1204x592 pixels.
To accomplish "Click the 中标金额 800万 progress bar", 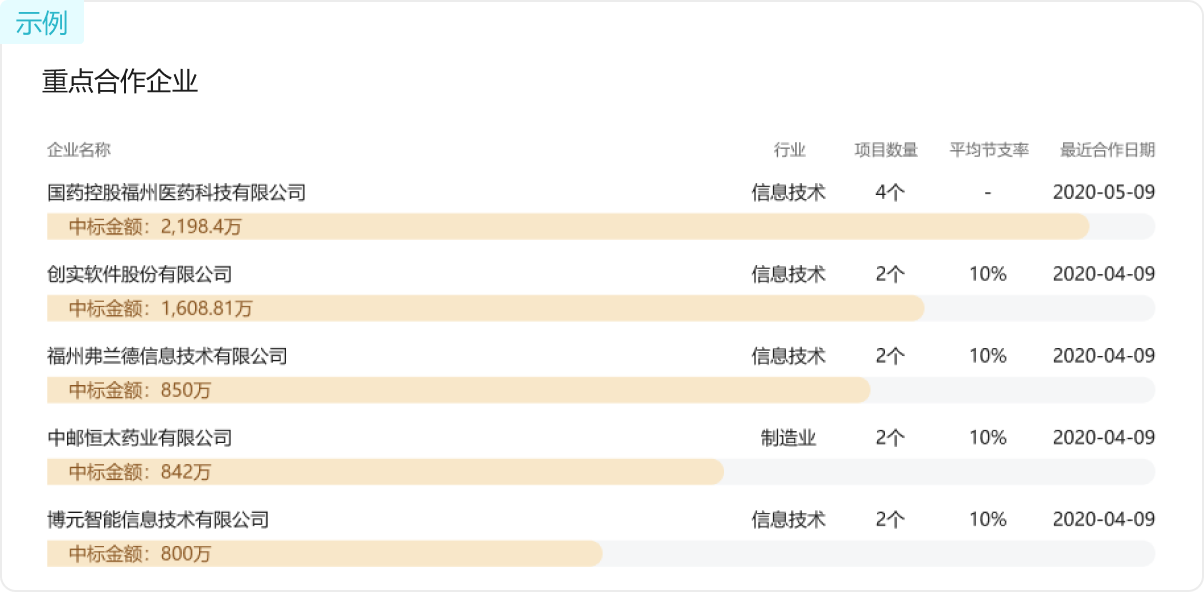I will pos(601,554).
